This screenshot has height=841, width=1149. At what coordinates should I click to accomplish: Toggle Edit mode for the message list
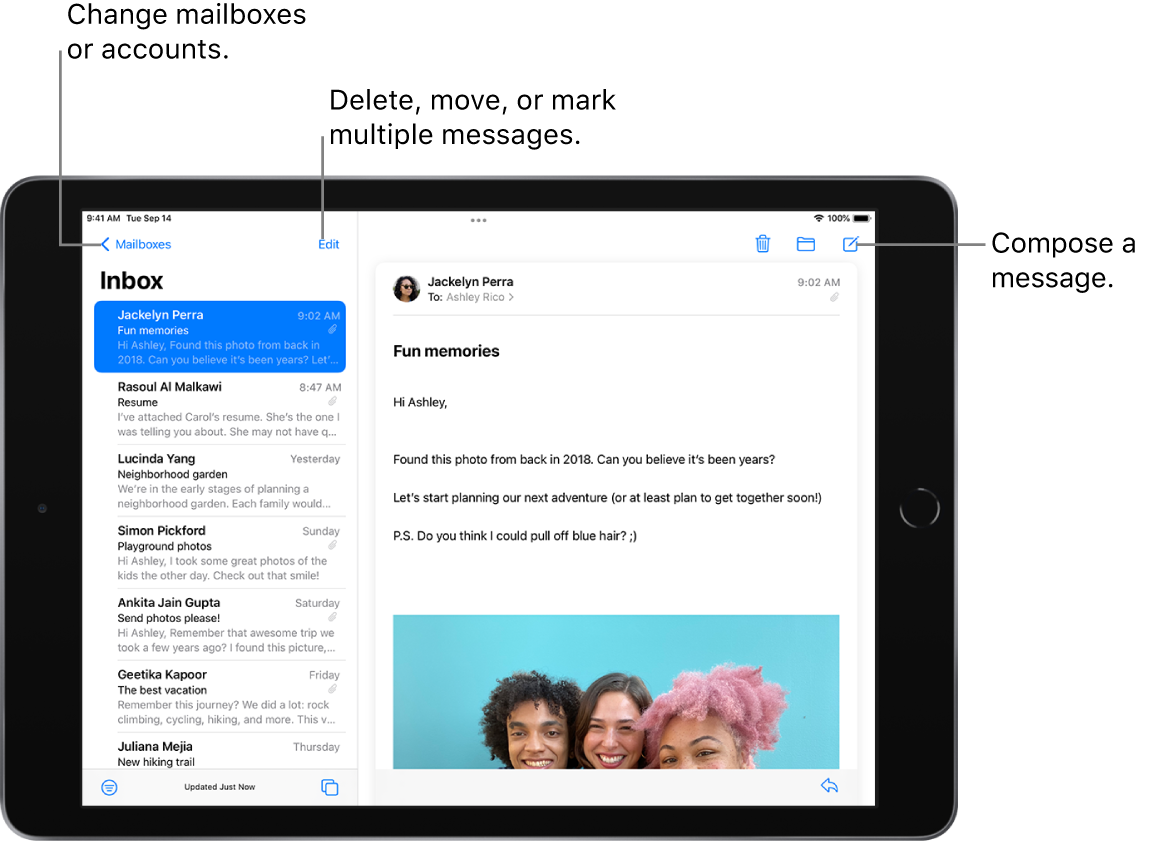point(329,244)
